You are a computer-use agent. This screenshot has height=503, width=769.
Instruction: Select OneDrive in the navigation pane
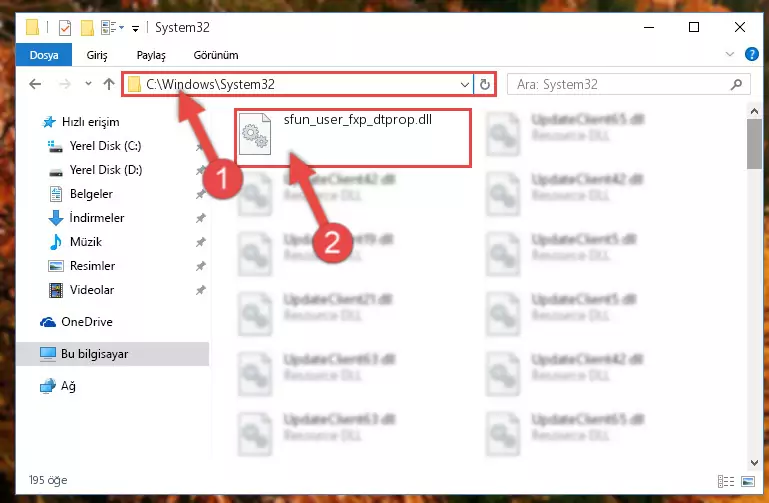(x=76, y=322)
